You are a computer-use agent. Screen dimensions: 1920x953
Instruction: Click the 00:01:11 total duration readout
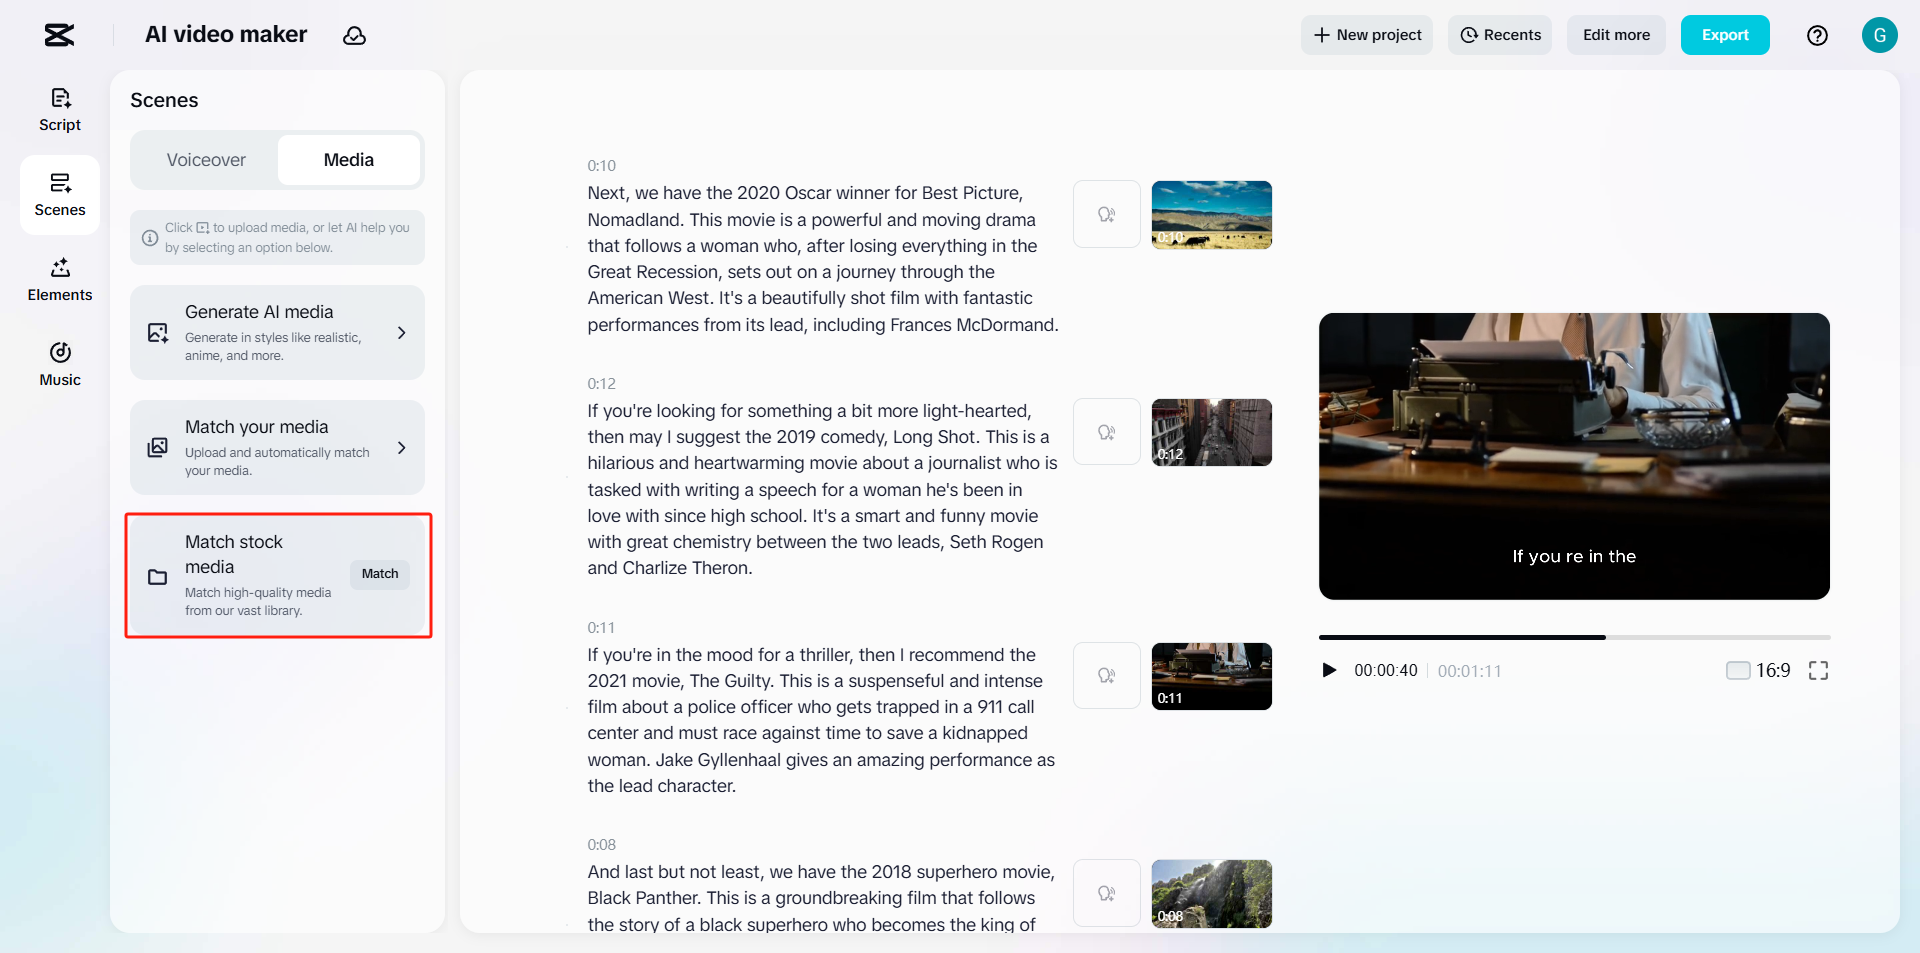coord(1470,671)
